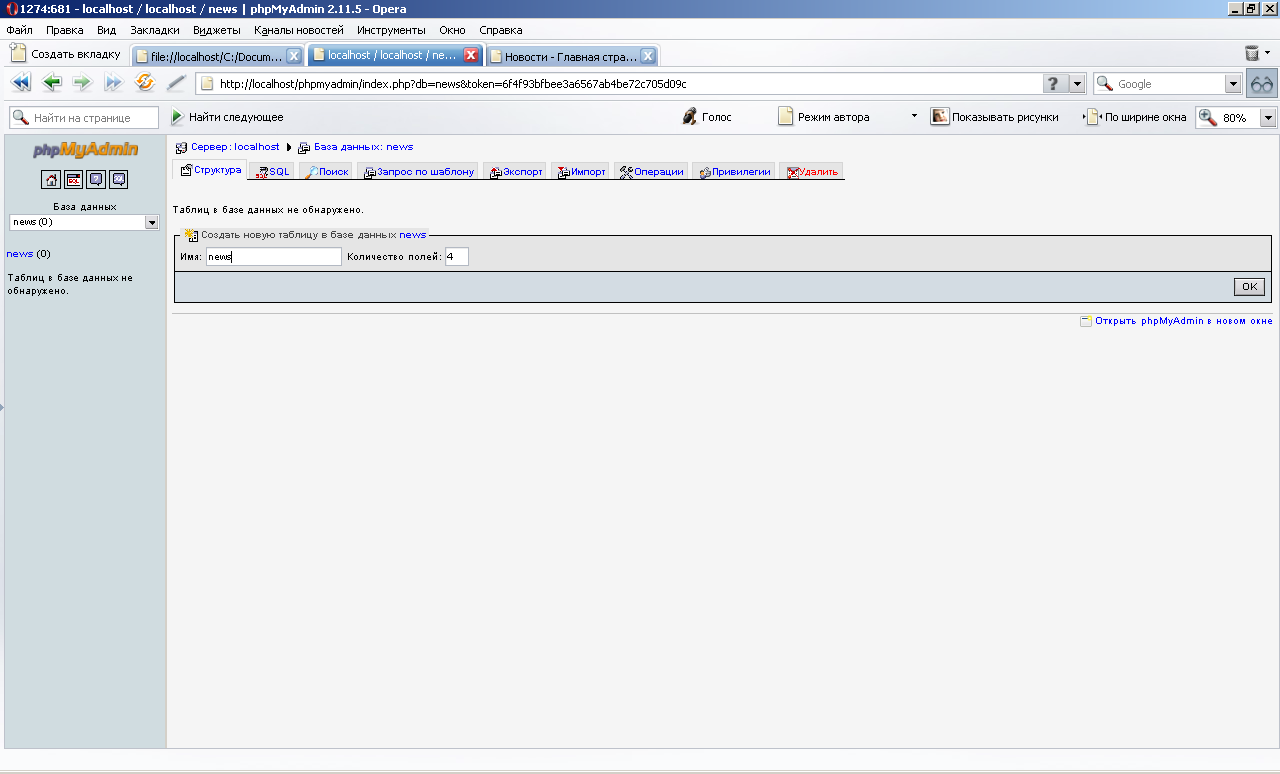Click the URL address field

(619, 84)
